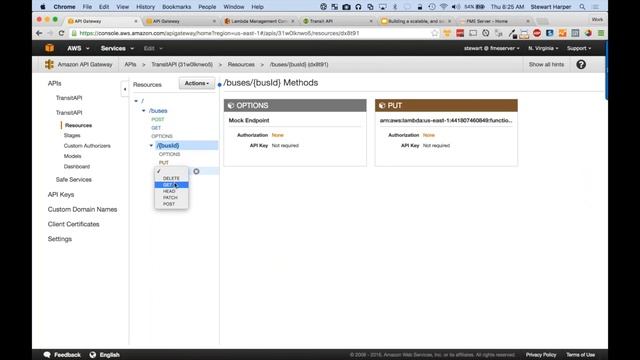640x360 pixels.
Task: Open the Support dropdown
Action: tap(579, 48)
